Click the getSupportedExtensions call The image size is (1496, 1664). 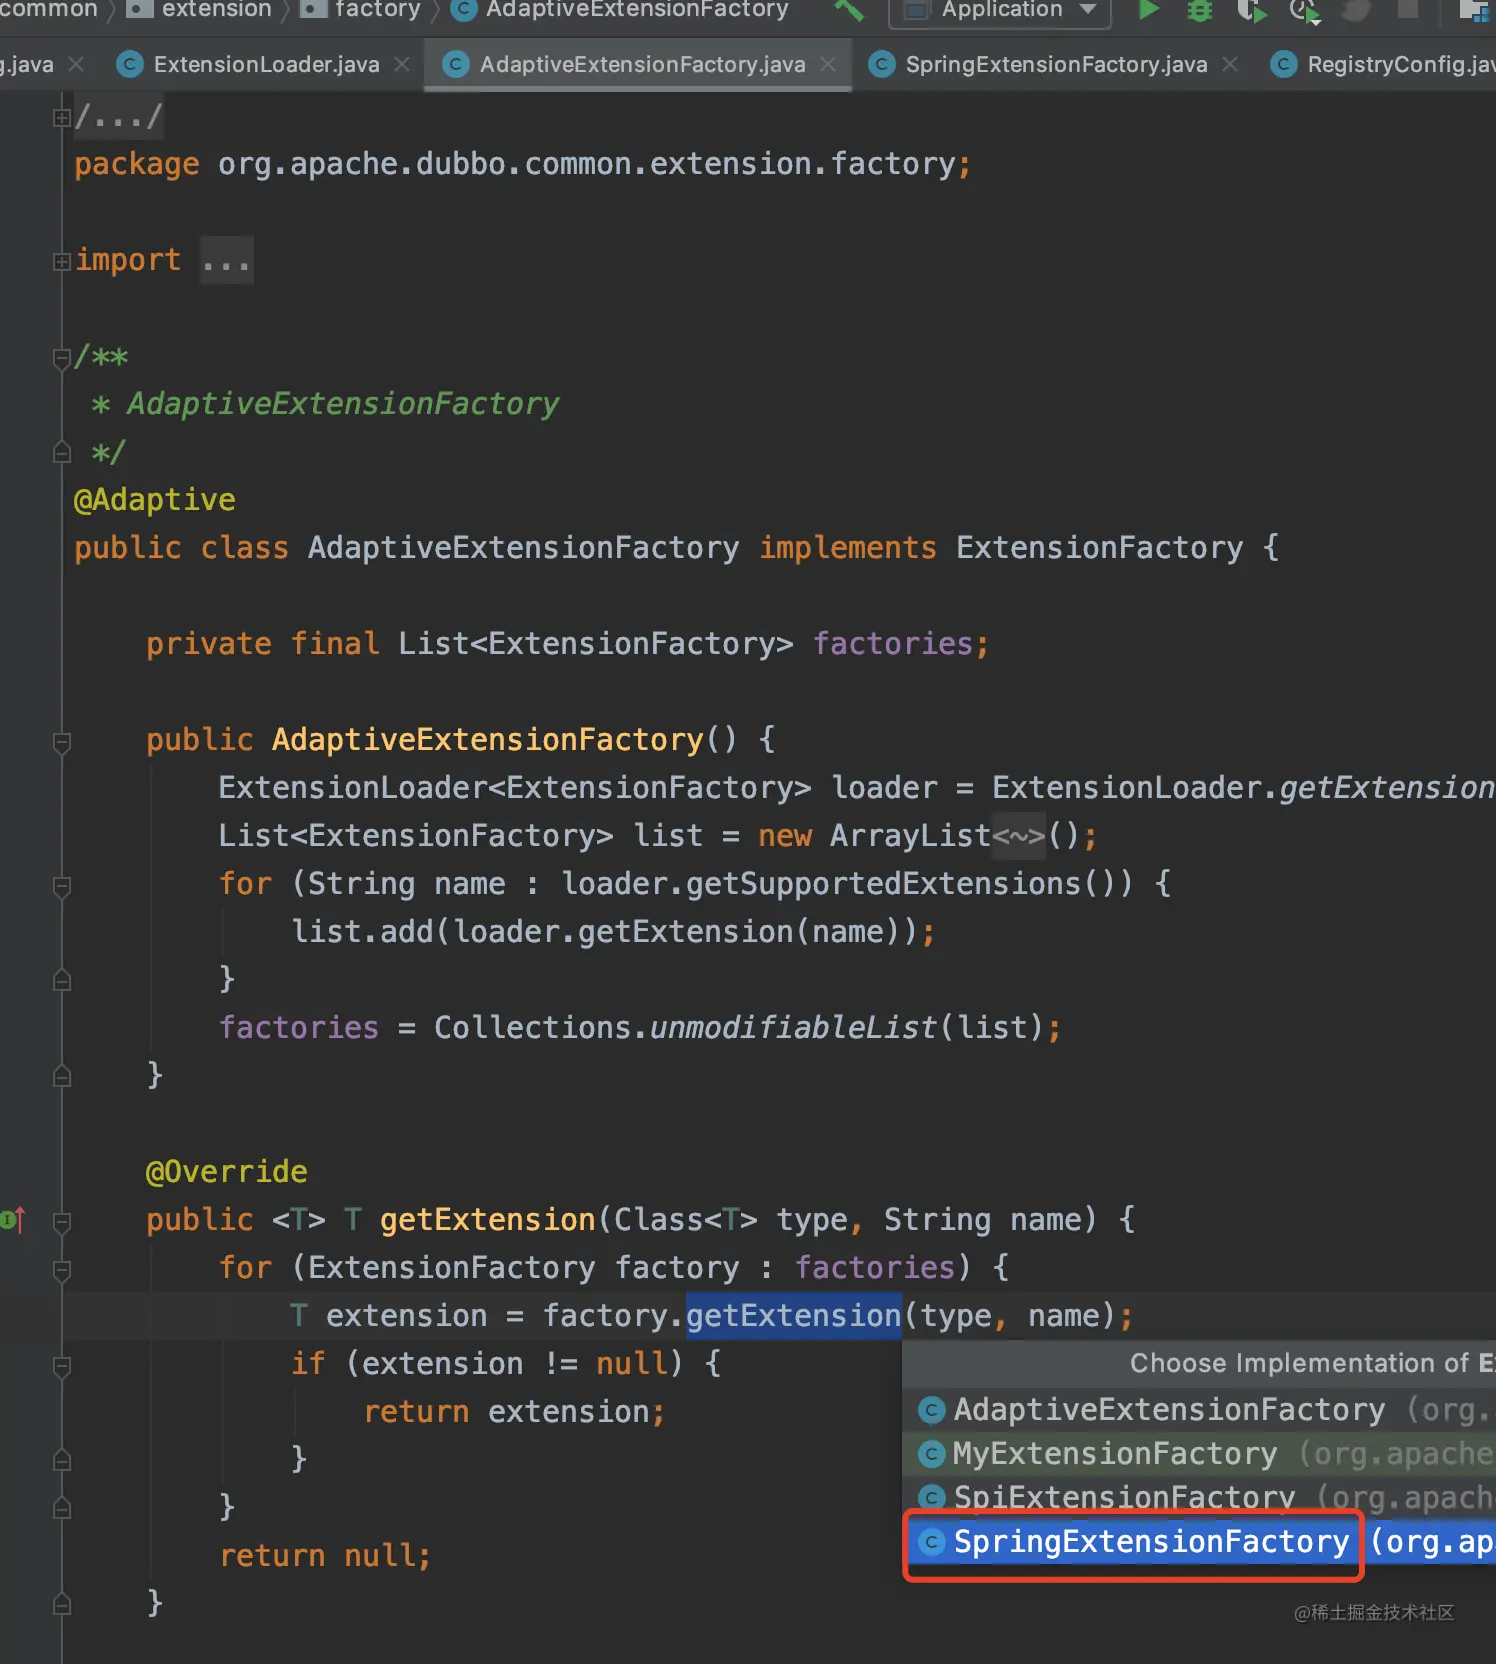click(884, 884)
